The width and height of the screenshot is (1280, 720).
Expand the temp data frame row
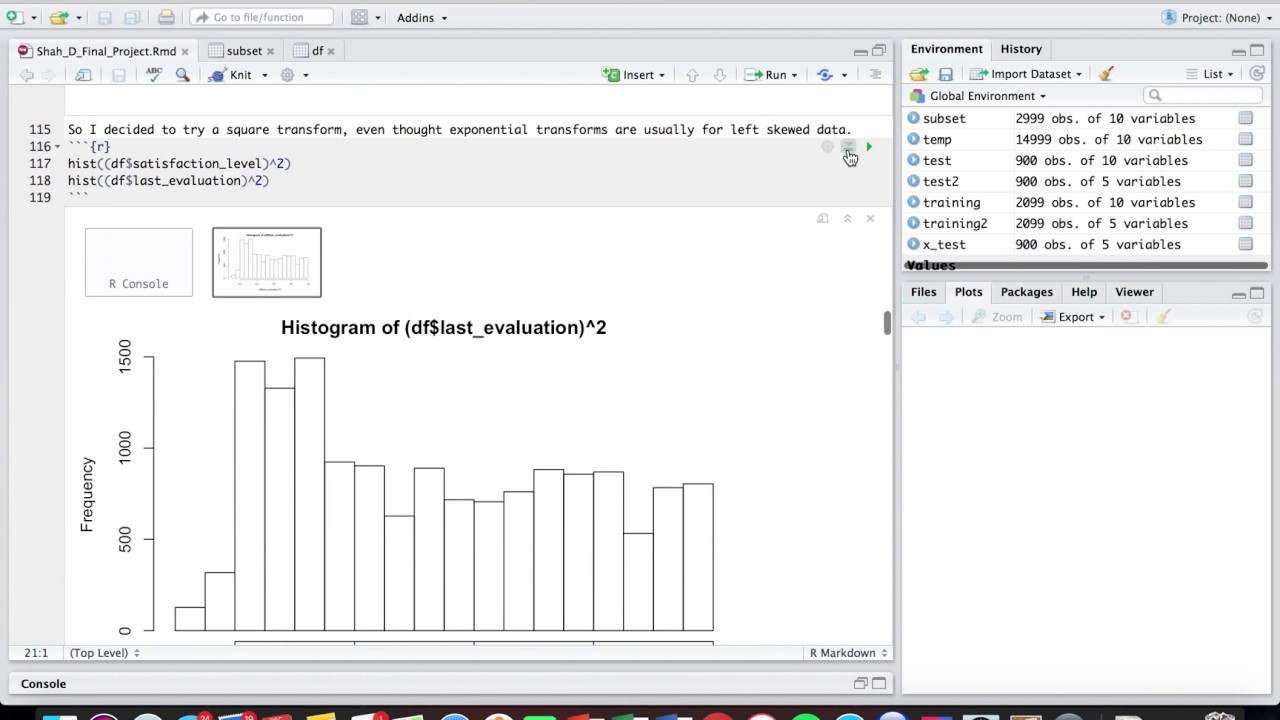coord(913,139)
